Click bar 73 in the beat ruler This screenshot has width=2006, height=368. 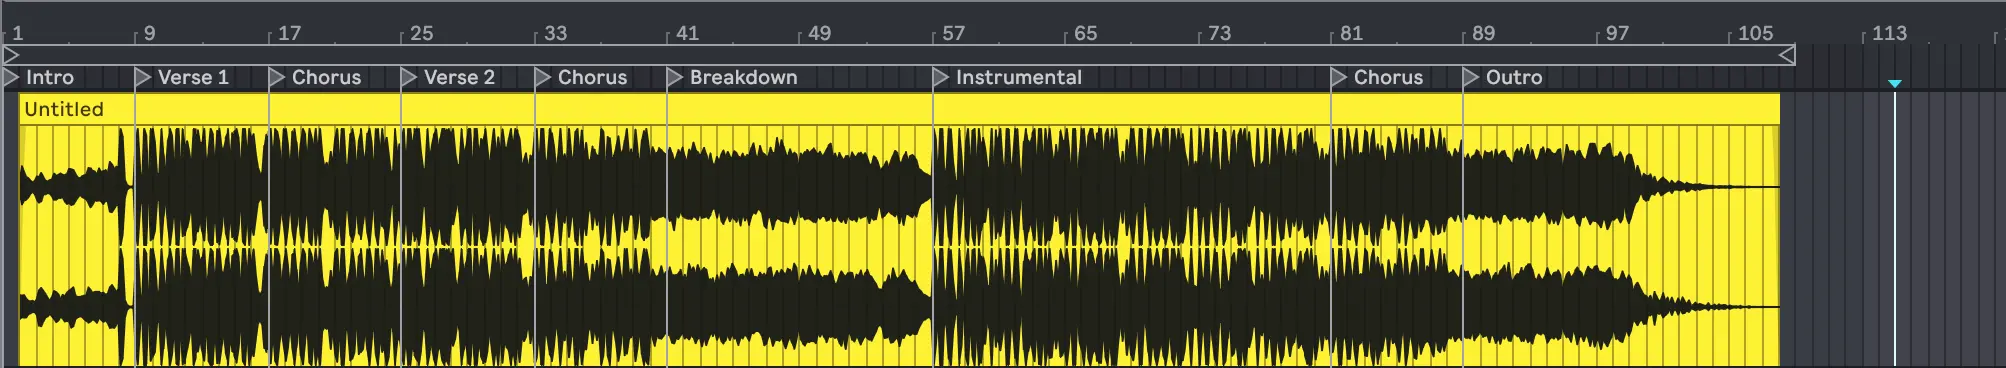(x=1219, y=33)
